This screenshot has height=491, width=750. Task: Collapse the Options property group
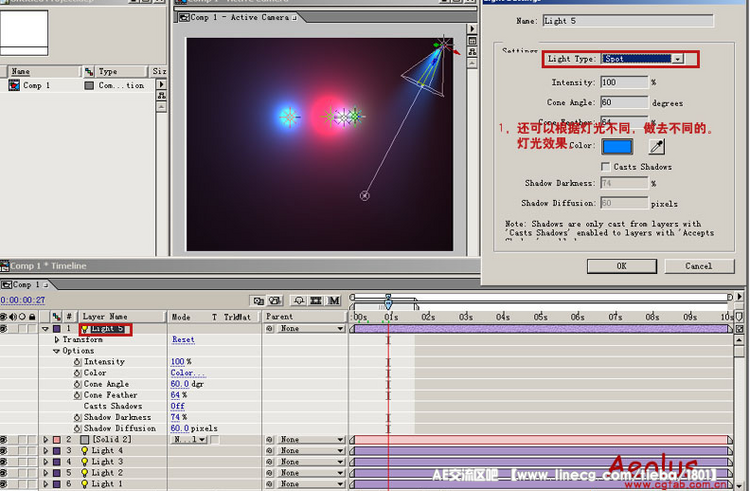[x=57, y=351]
